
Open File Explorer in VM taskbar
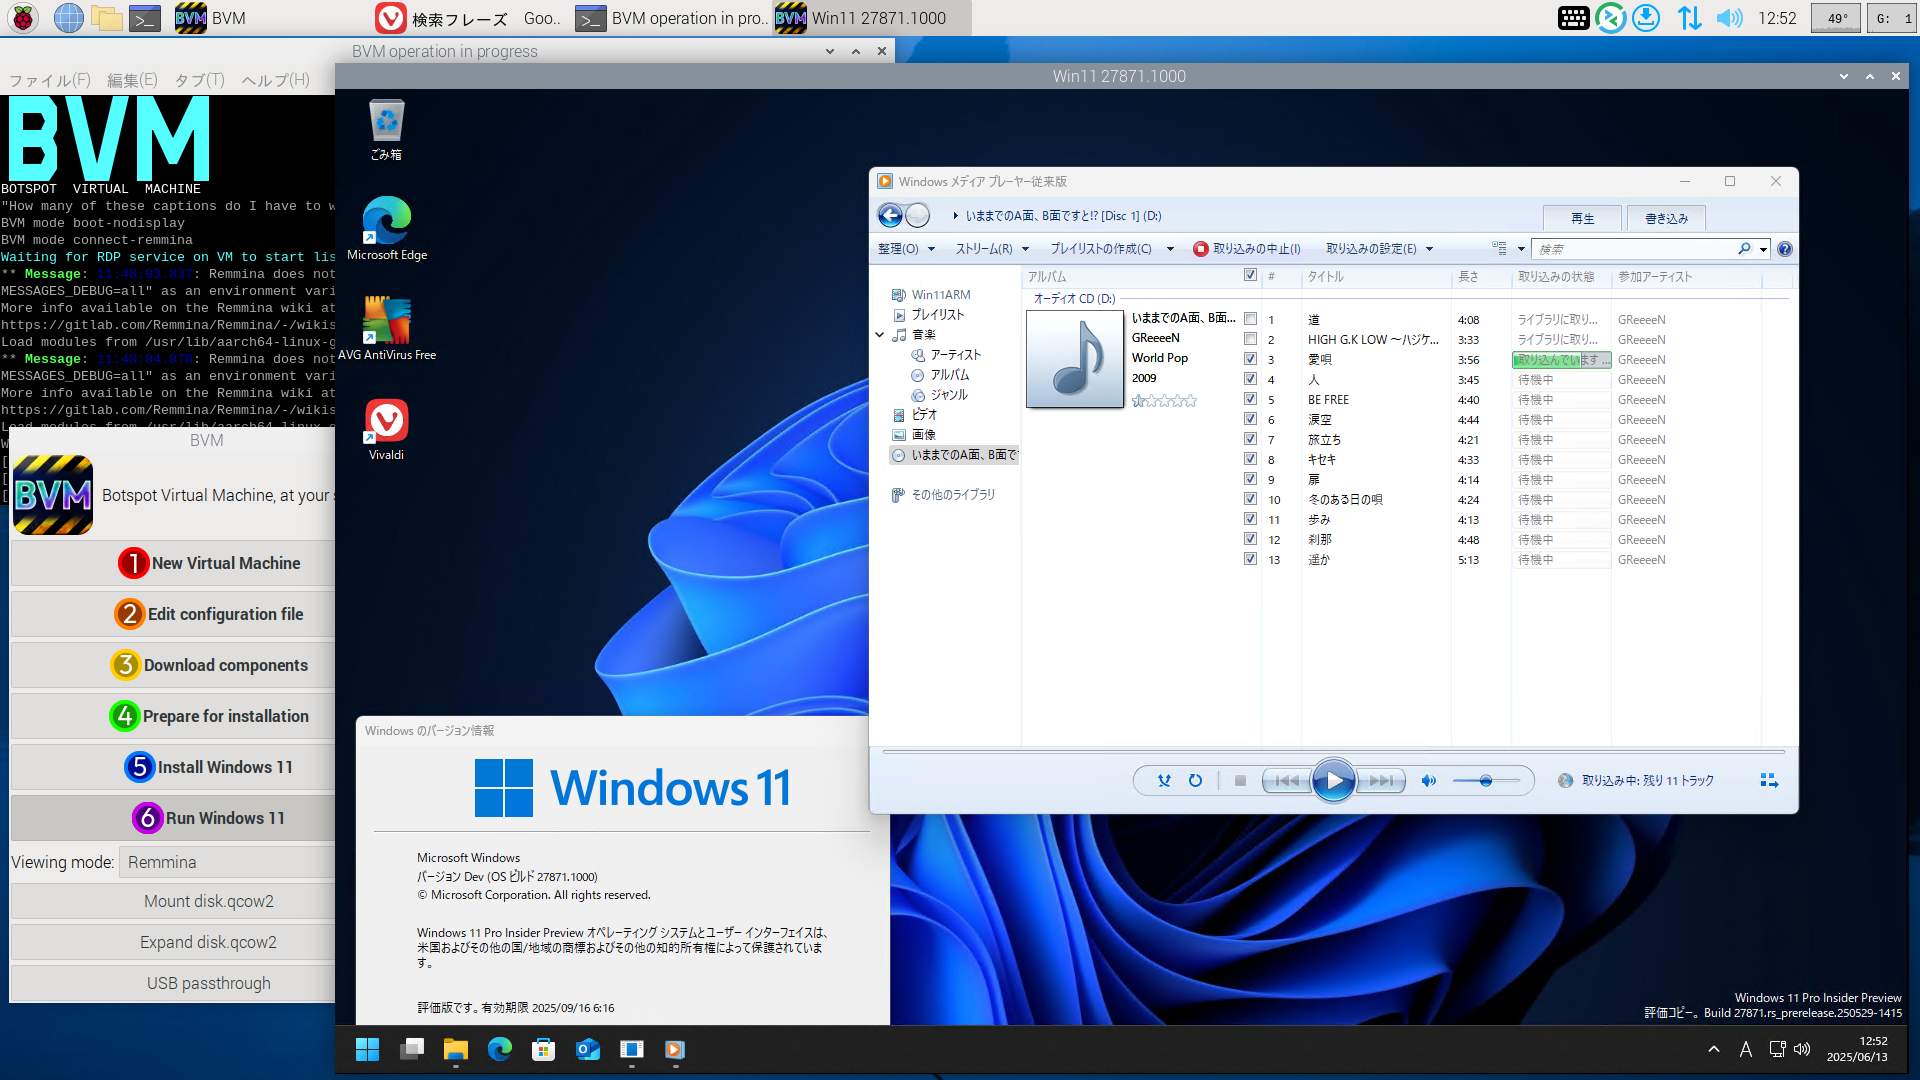(x=456, y=1049)
